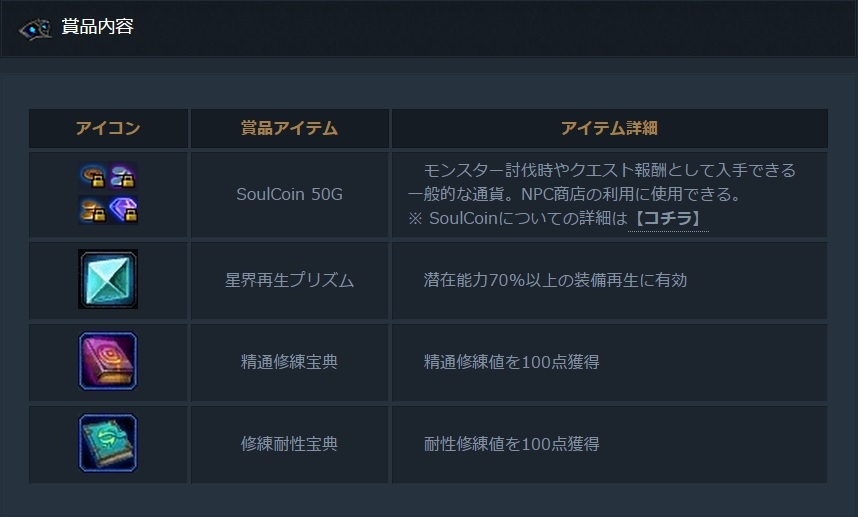Select the SoulCoin 50G item name
Screen dimensions: 858x517
click(x=289, y=194)
